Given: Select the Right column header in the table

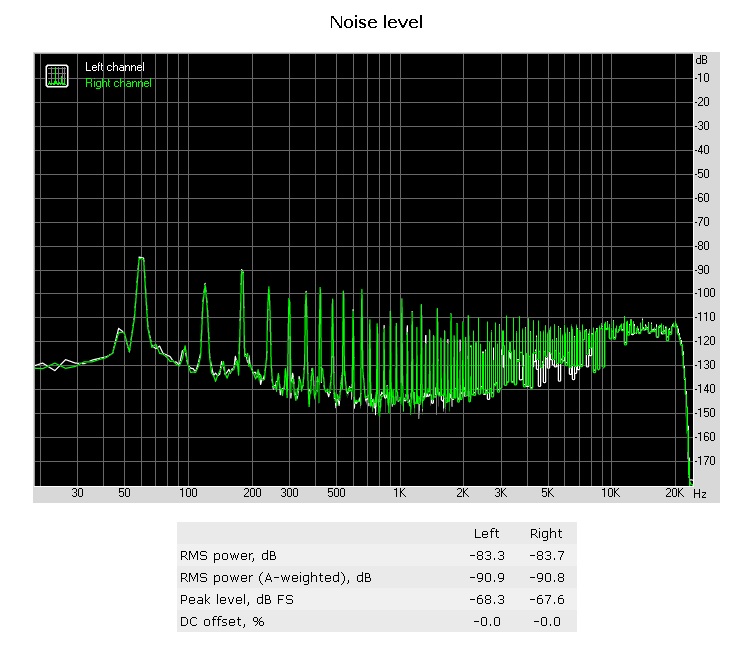Looking at the screenshot, I should [x=546, y=533].
